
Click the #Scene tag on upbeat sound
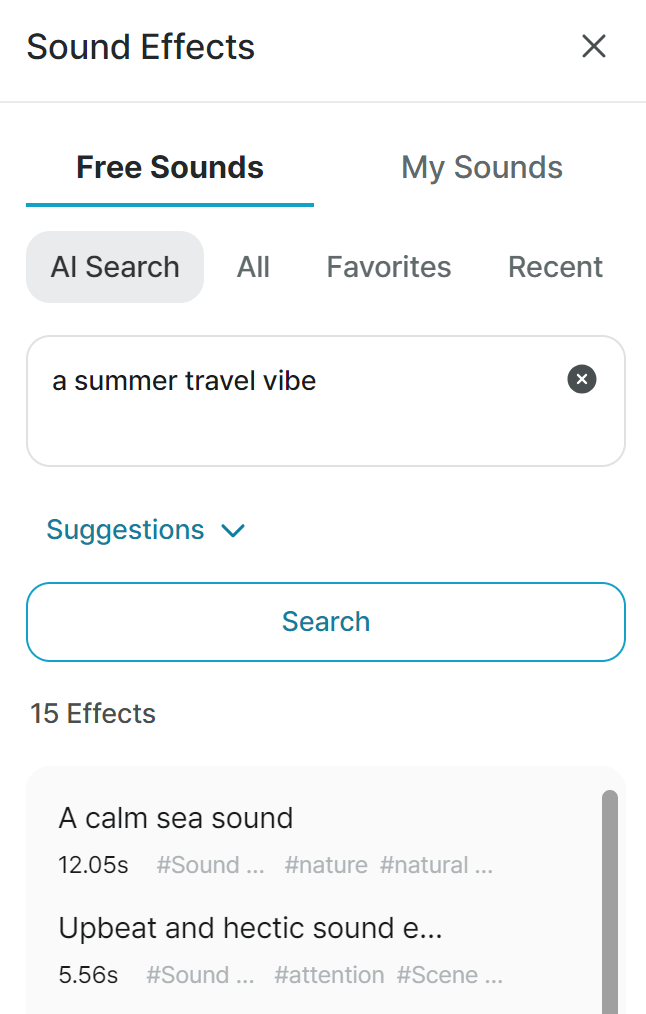[450, 975]
